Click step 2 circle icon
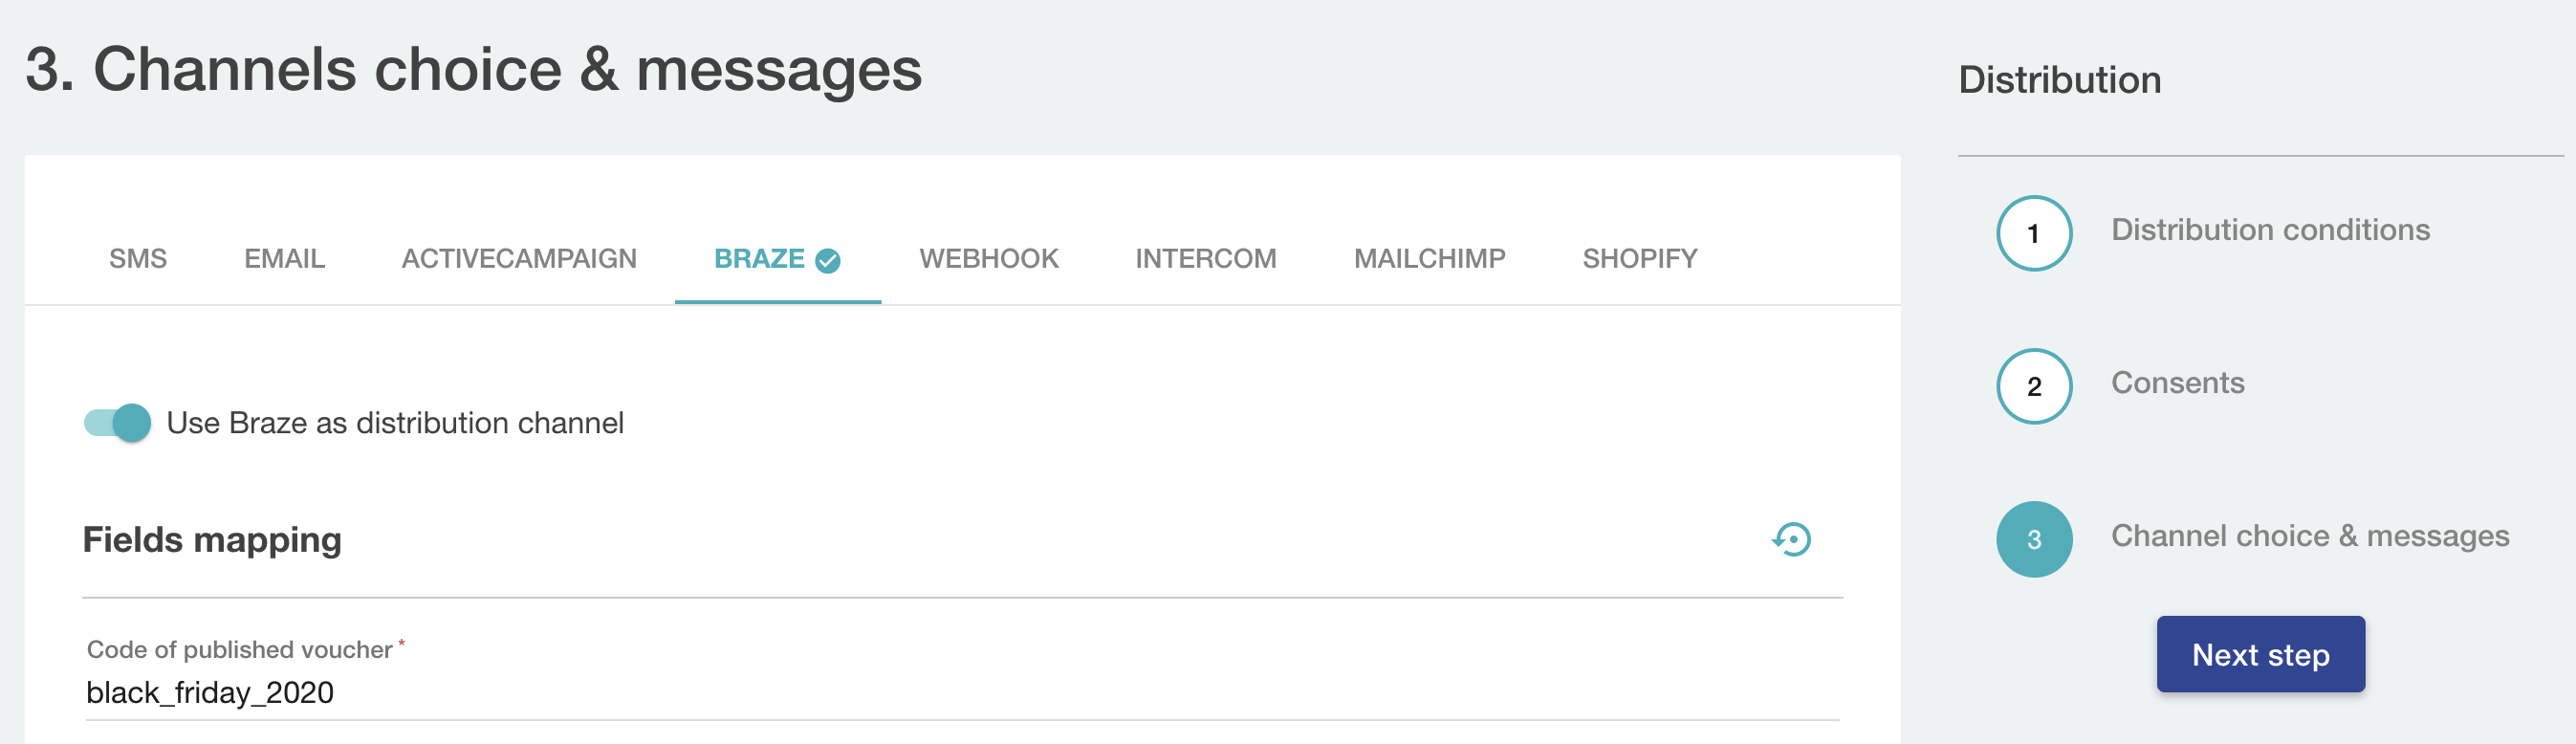 [x=2033, y=386]
